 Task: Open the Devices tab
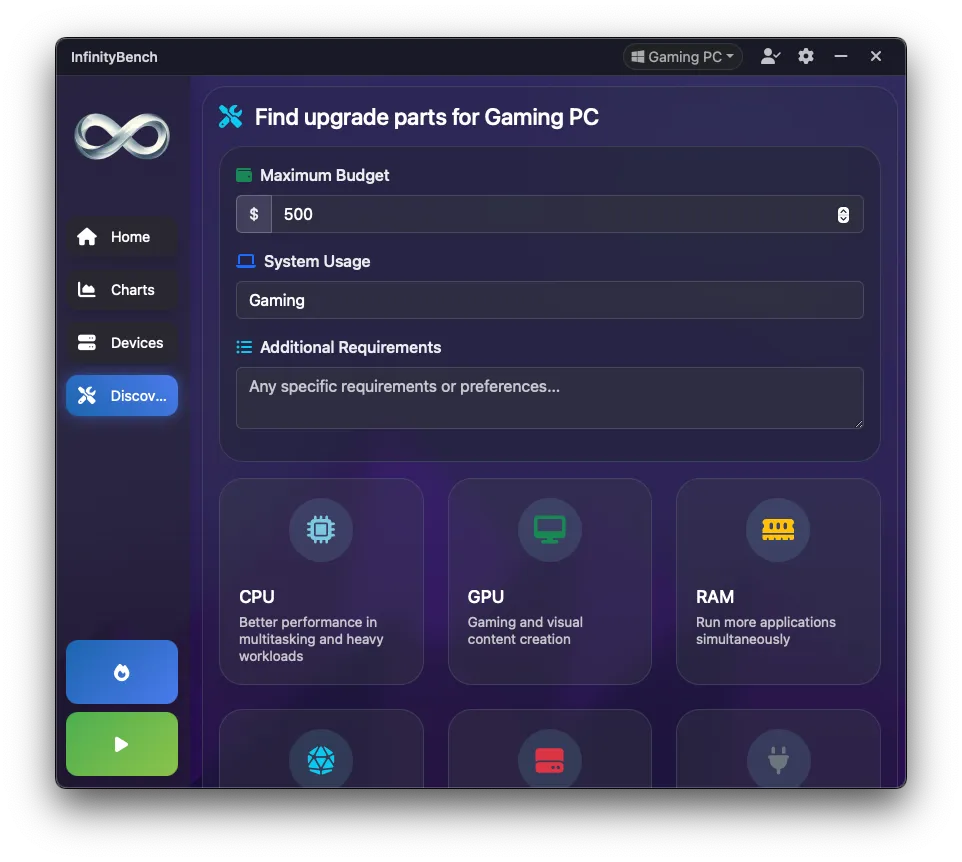tap(122, 343)
